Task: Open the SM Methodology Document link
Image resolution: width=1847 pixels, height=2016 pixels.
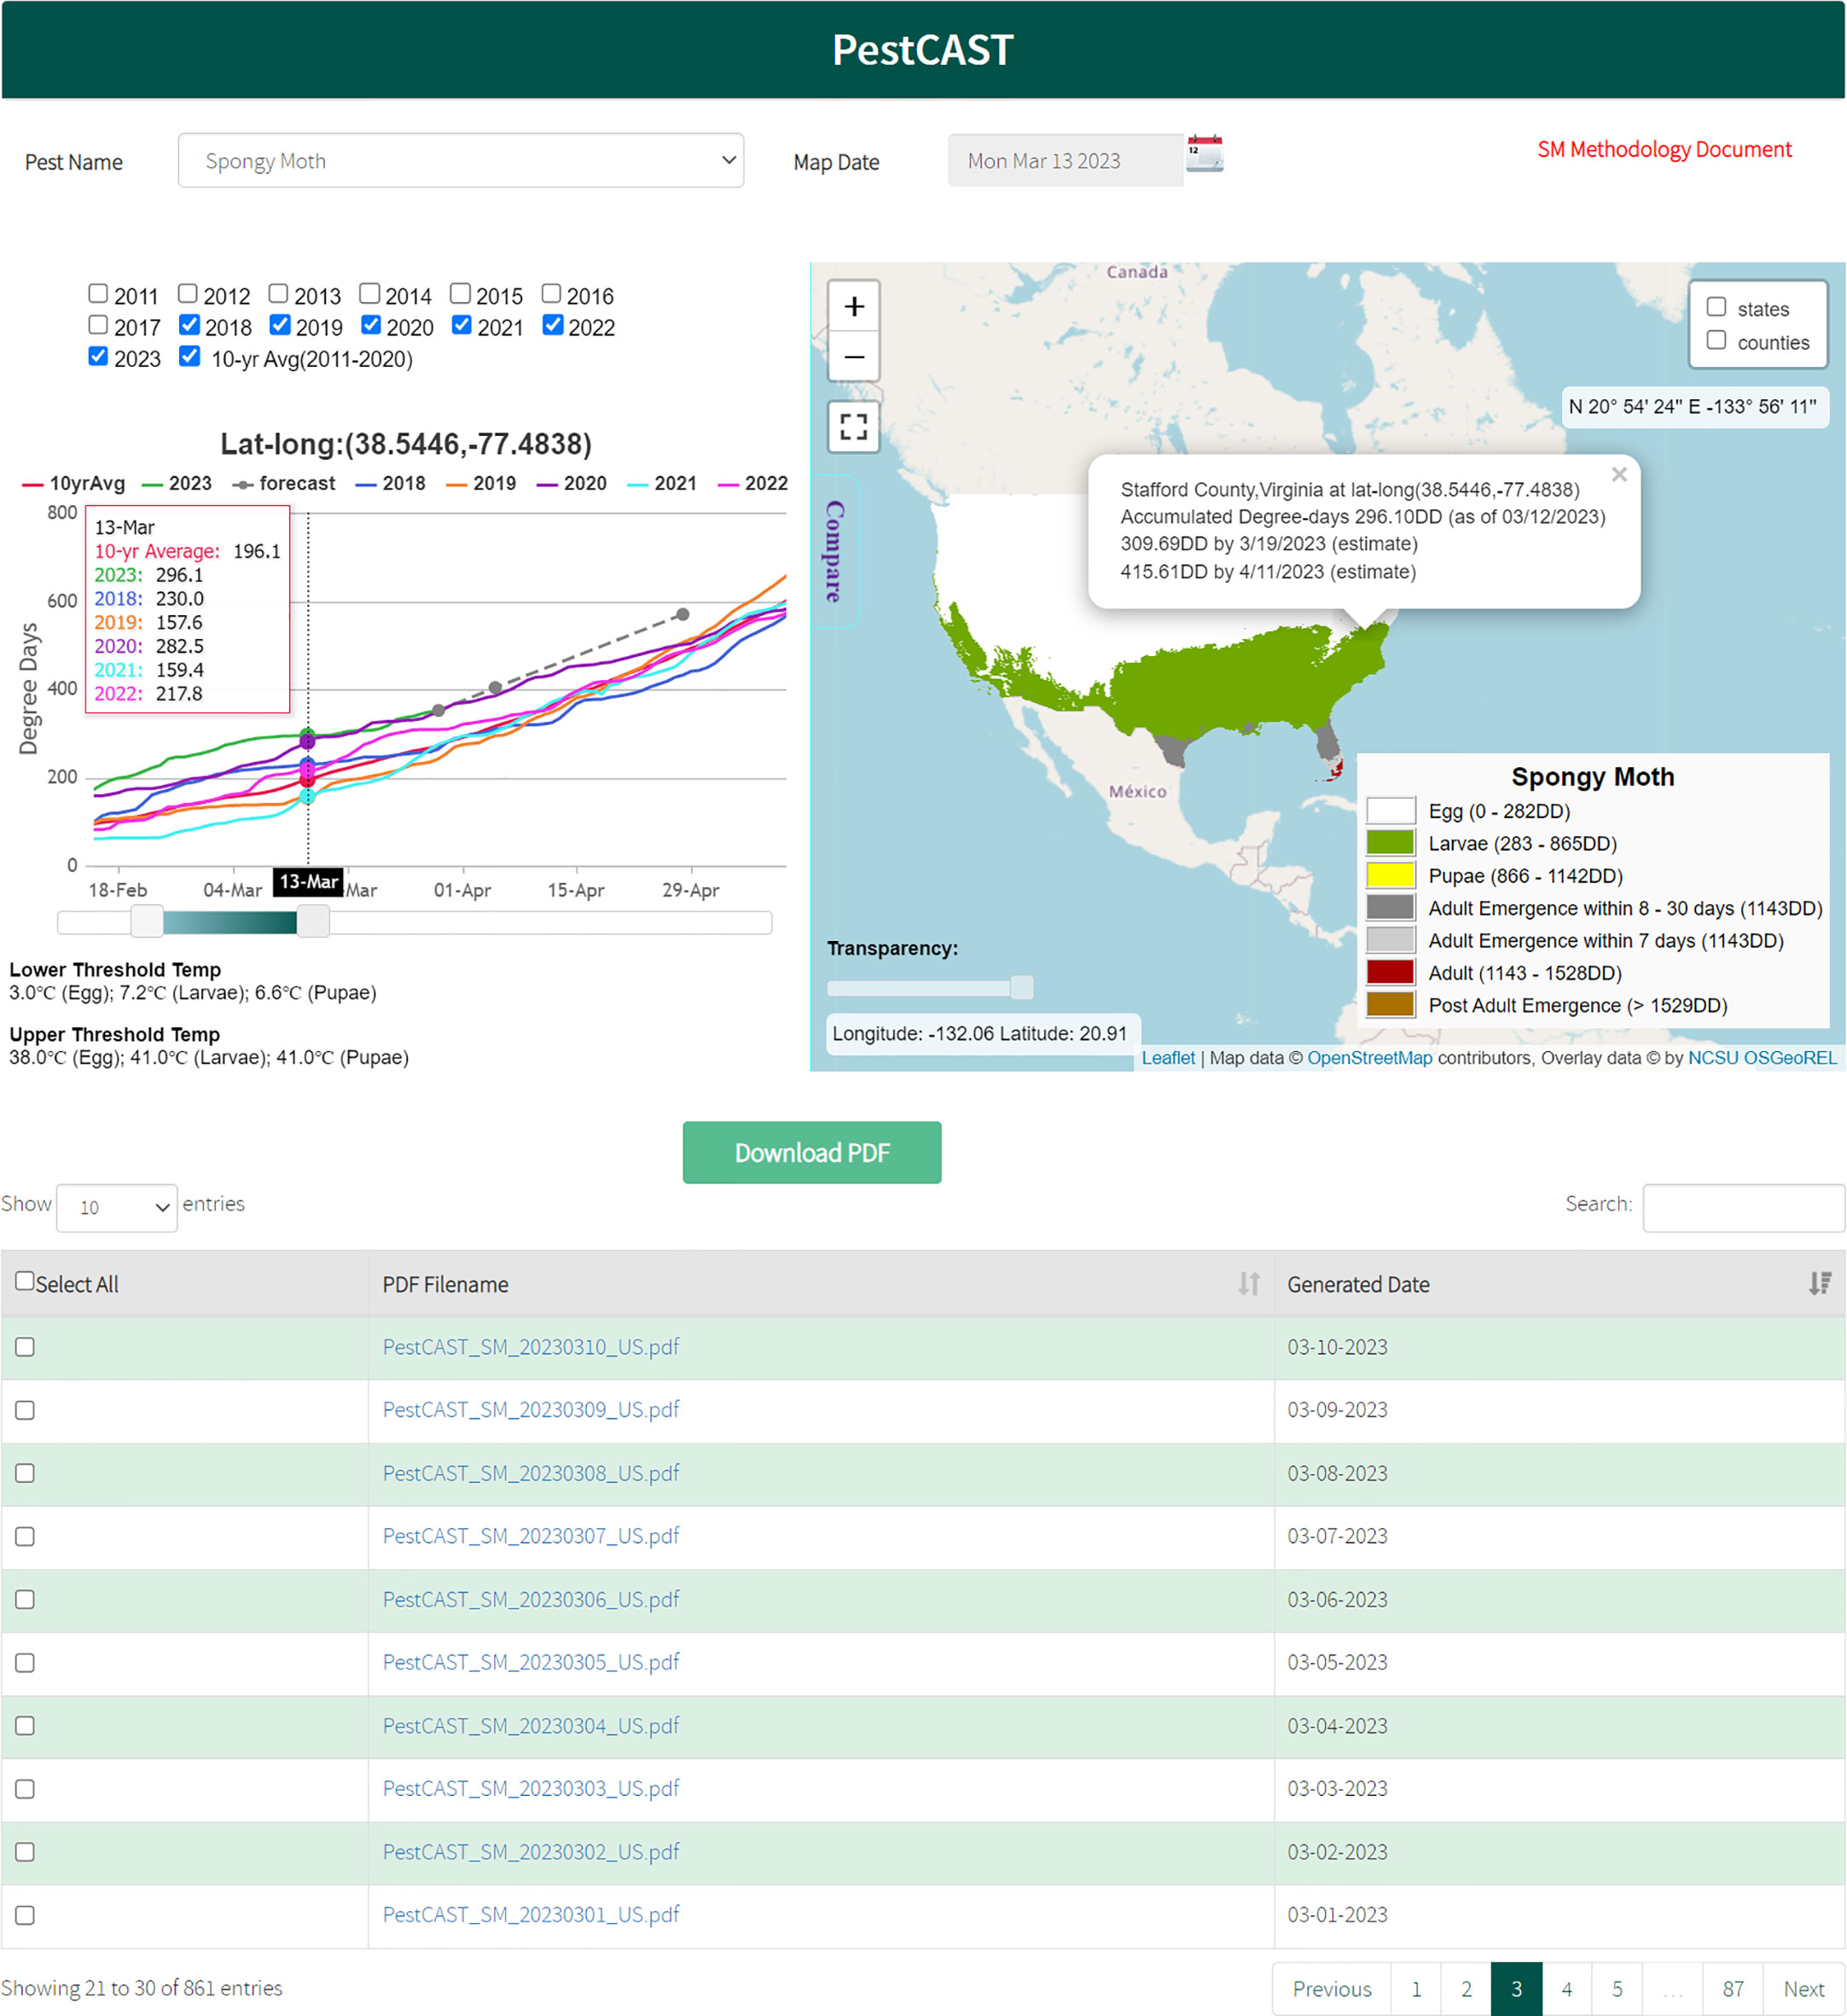Action: point(1664,150)
